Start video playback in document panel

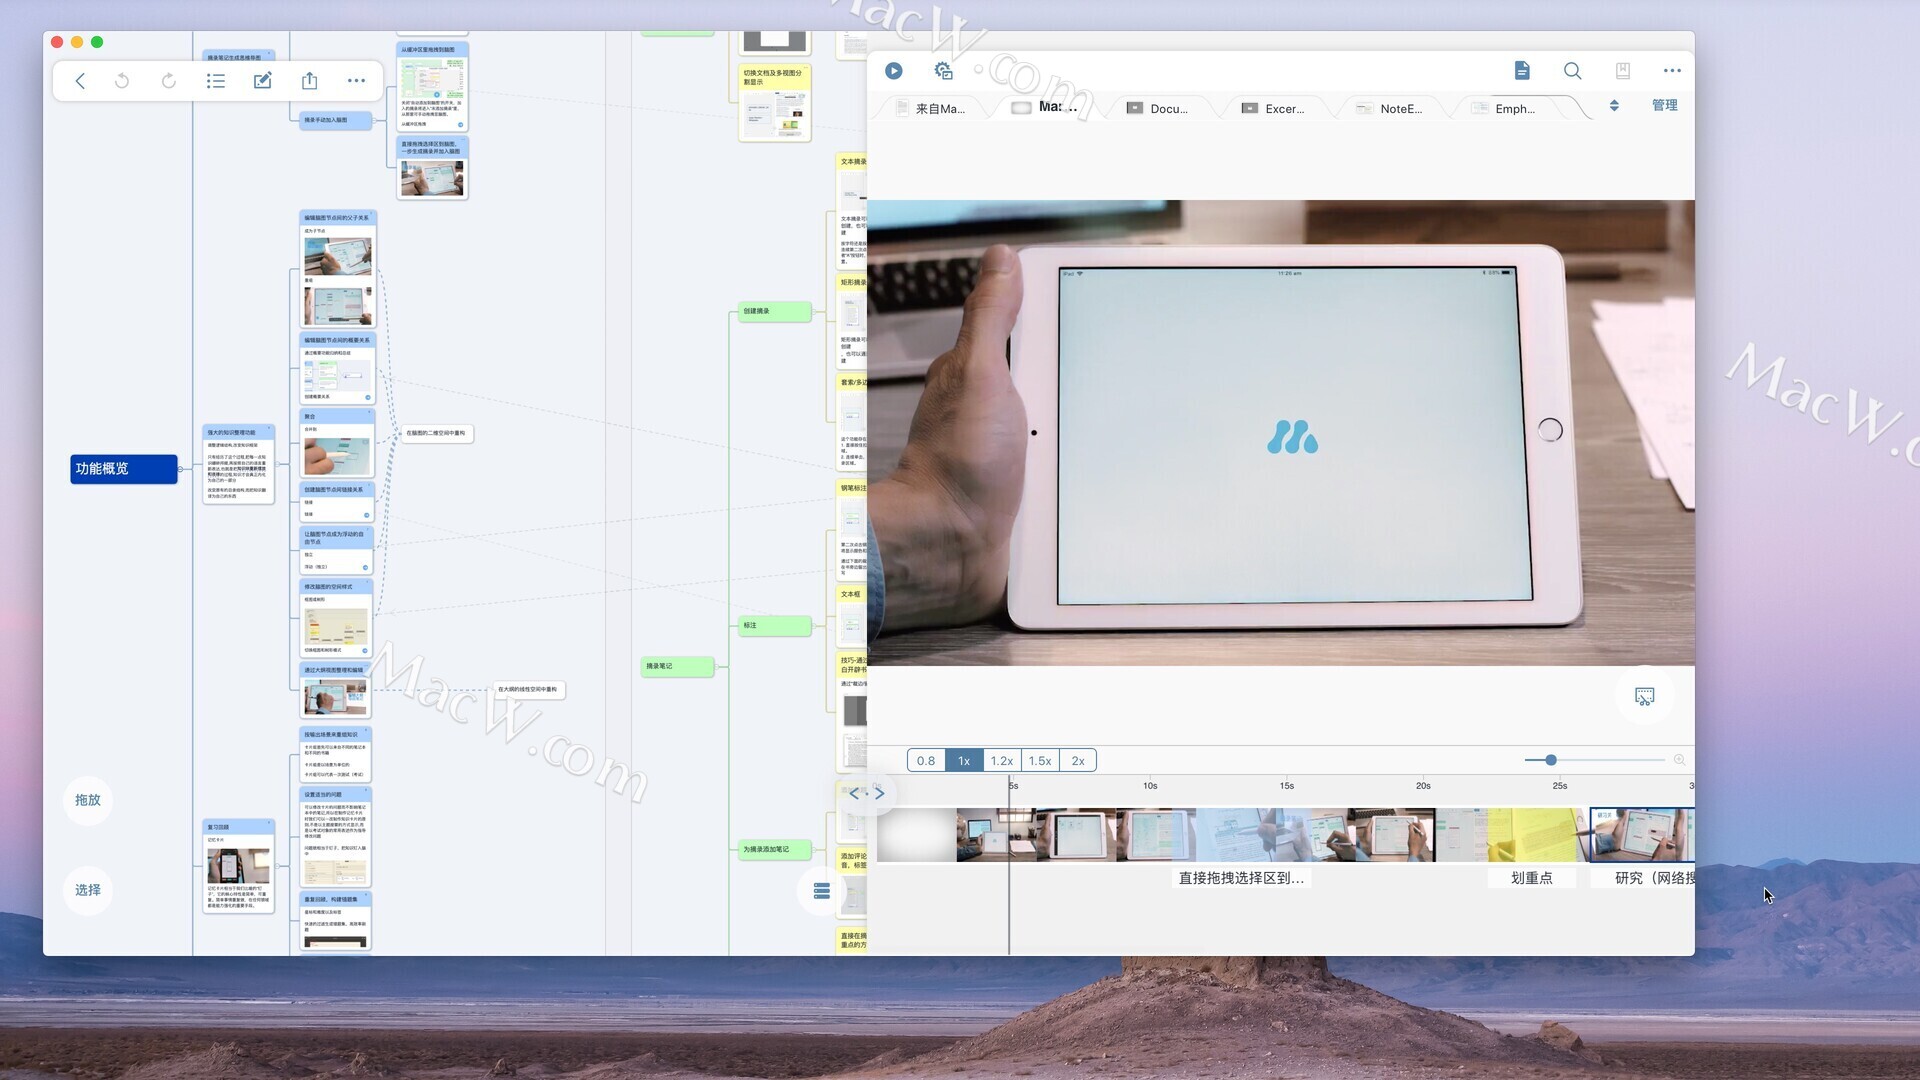point(894,71)
